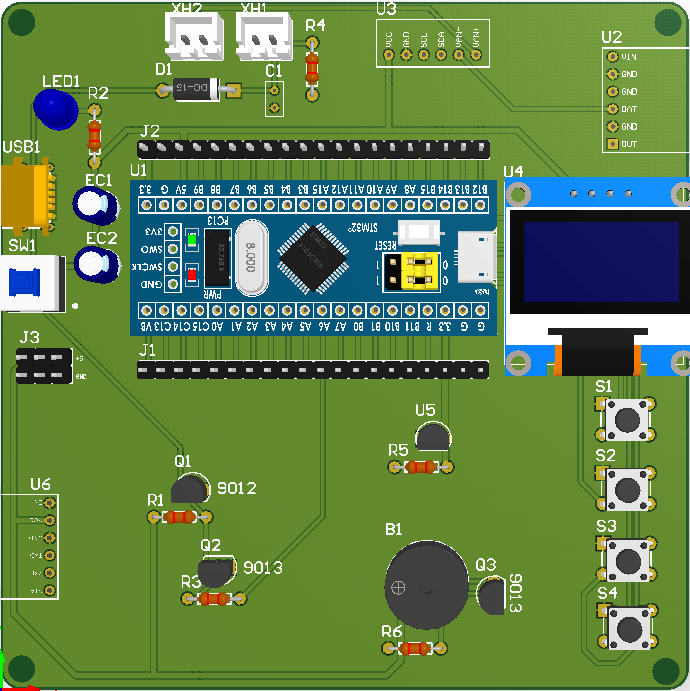Click the USB1 designator text
The height and width of the screenshot is (691, 690).
click(x=21, y=147)
